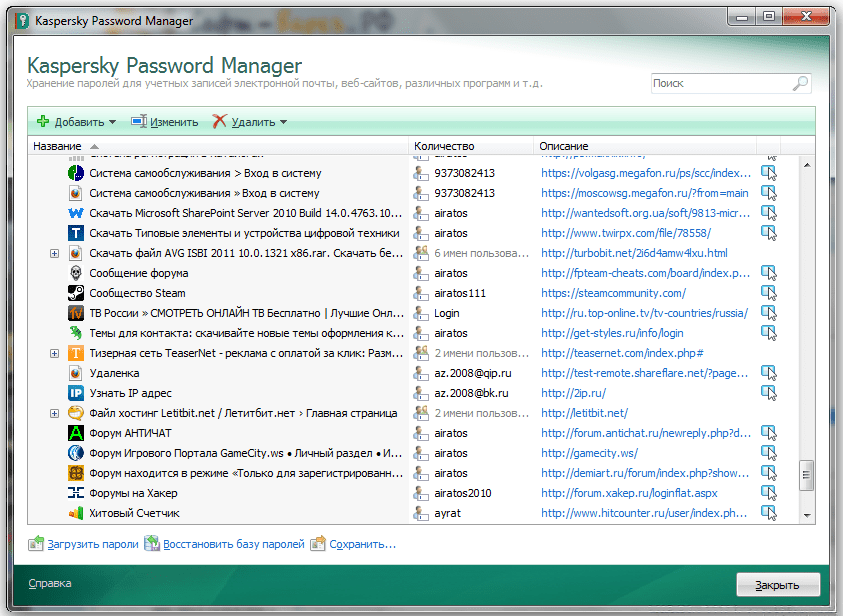The height and width of the screenshot is (616, 843).
Task: Click the Закрыть button
Action: click(778, 585)
